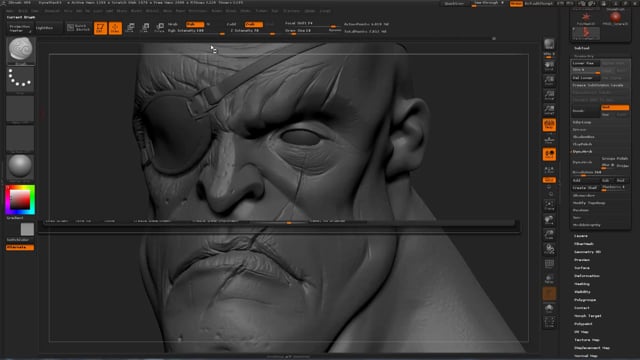Toggle the orange Smt option beside Divide
This screenshot has height=360, width=640.
[615, 108]
